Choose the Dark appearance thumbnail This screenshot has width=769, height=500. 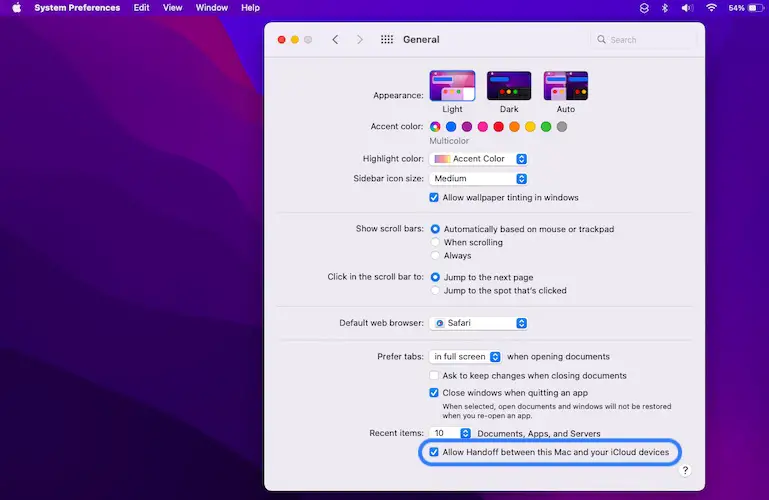click(508, 86)
